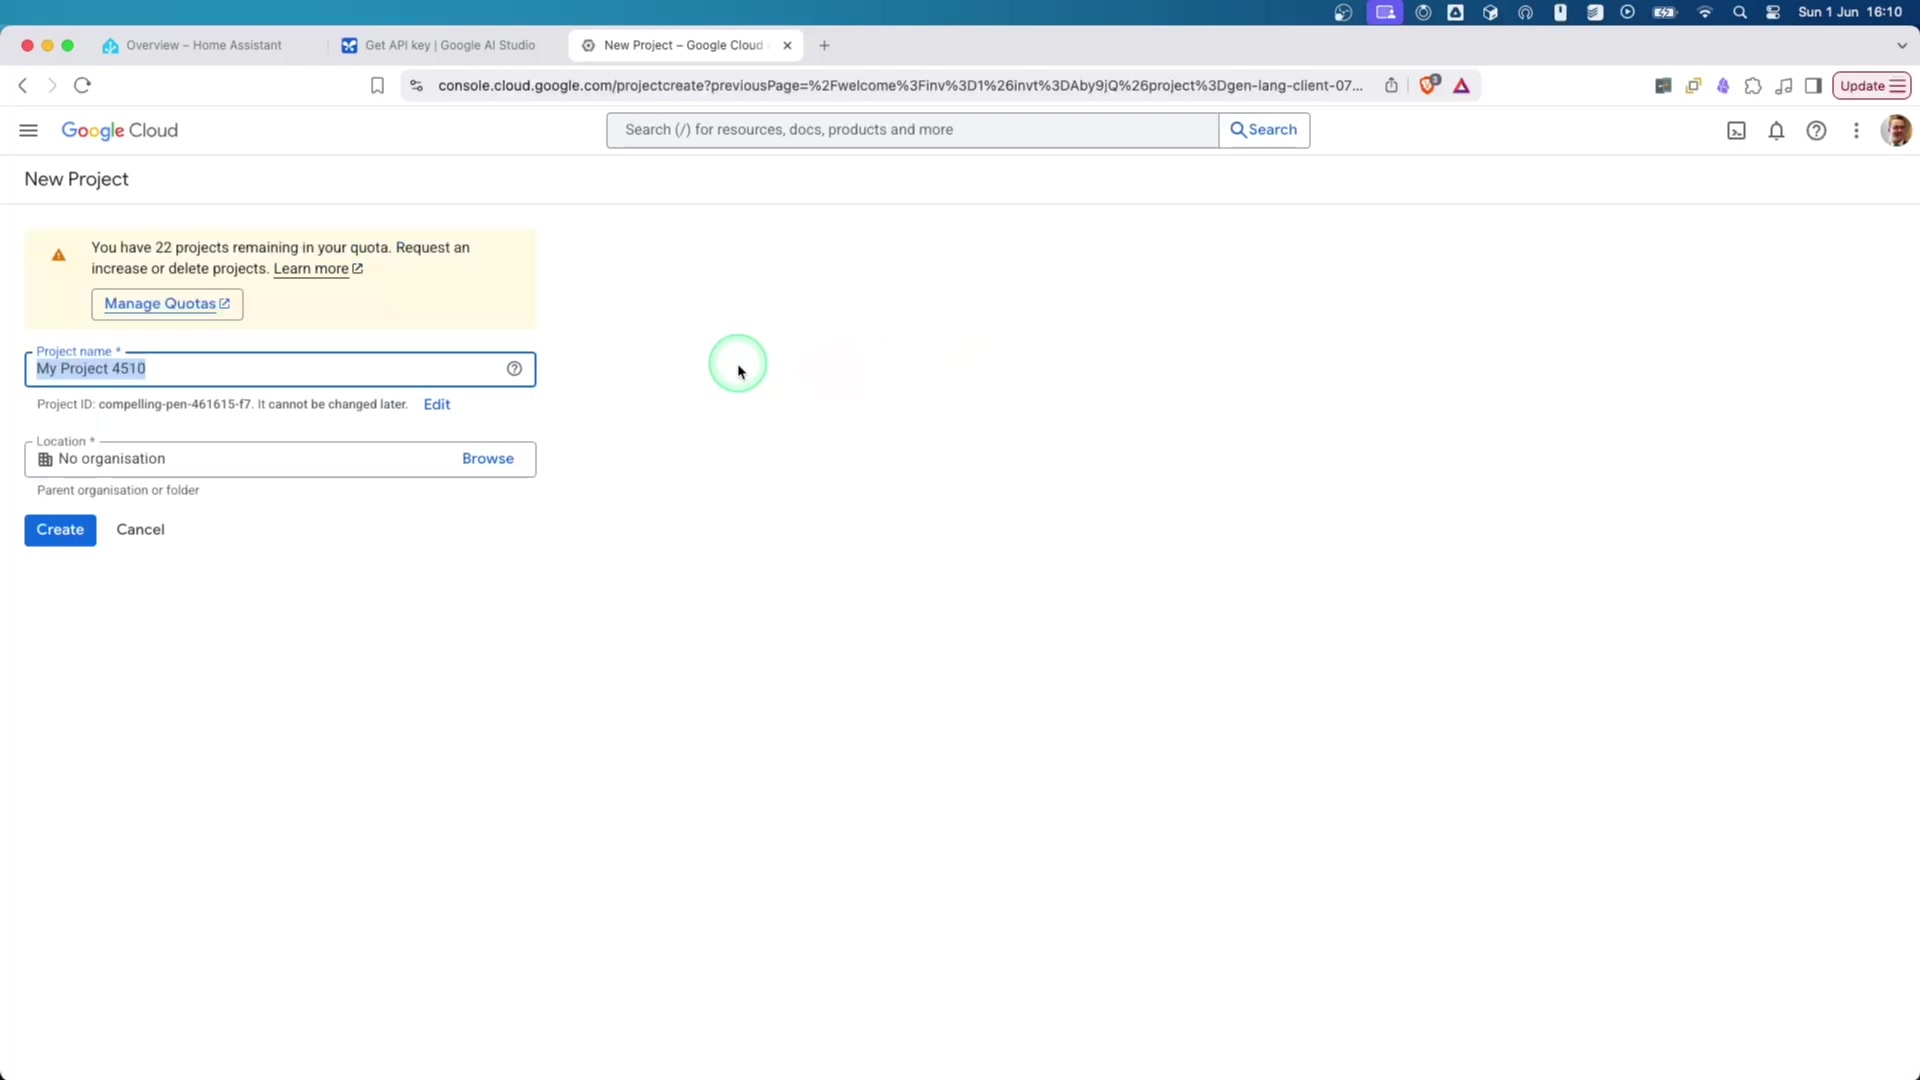Browse for a parent organisation

[487, 458]
